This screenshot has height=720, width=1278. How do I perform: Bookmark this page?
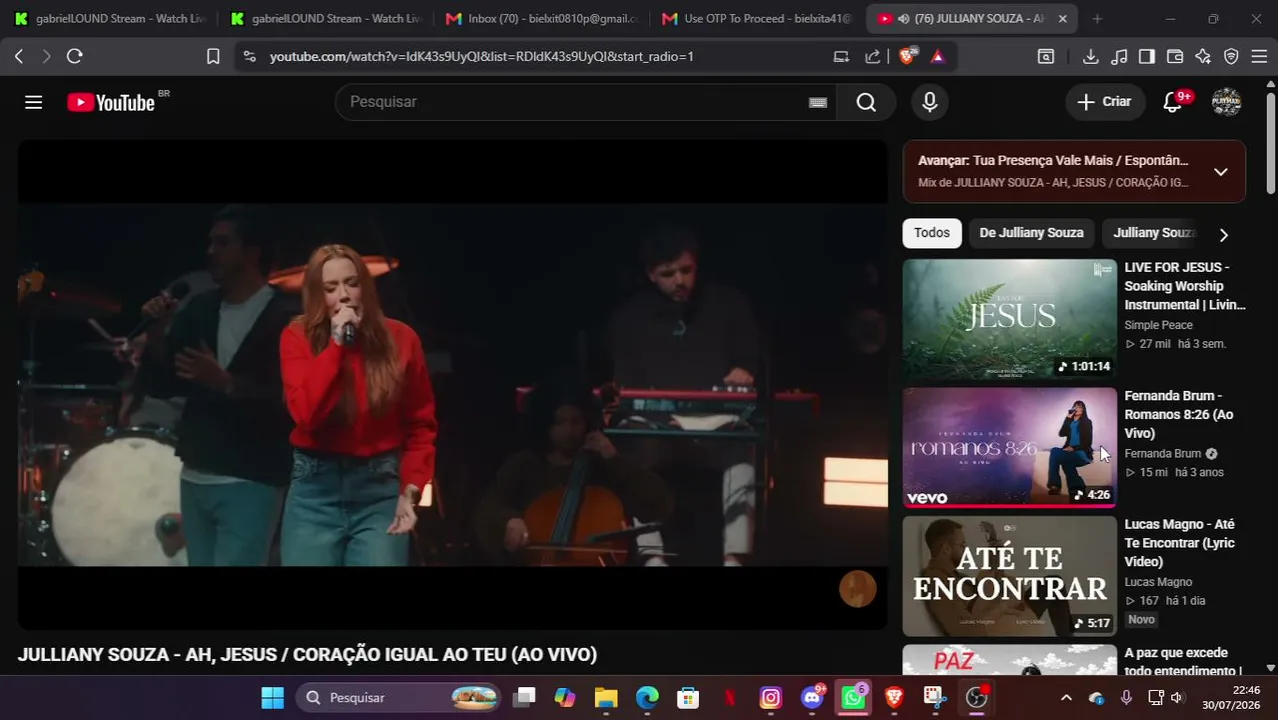pos(213,56)
